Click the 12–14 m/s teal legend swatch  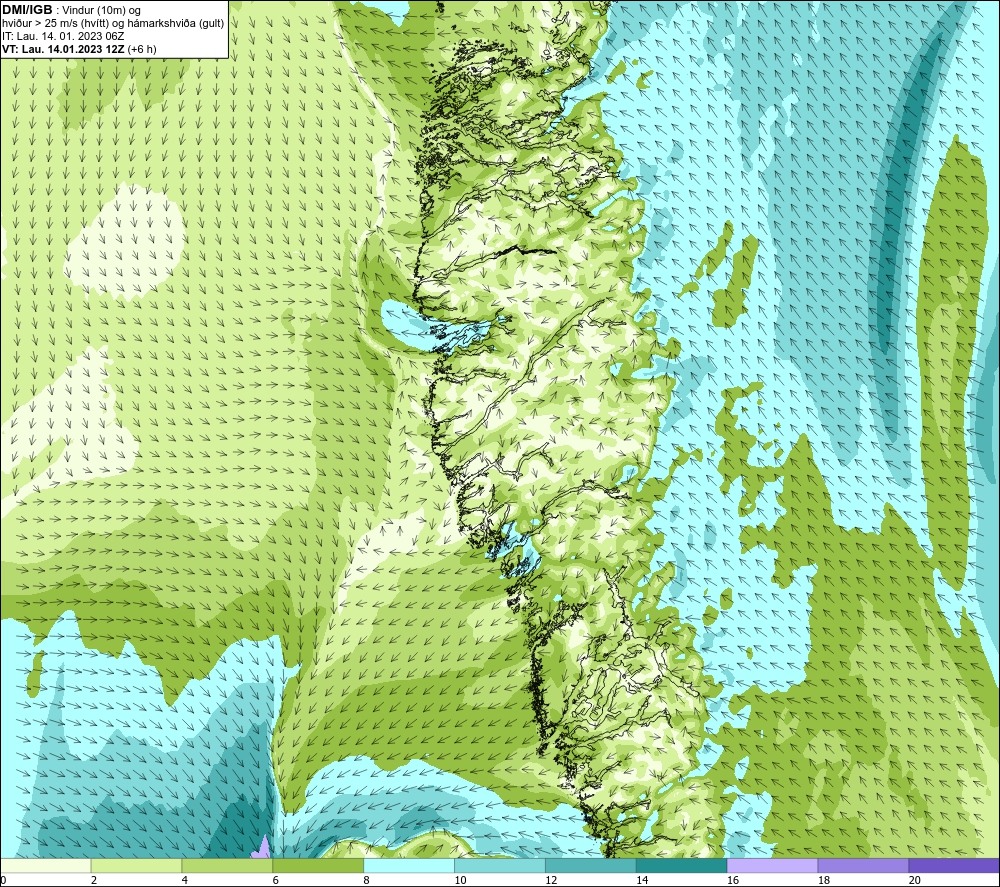591,865
